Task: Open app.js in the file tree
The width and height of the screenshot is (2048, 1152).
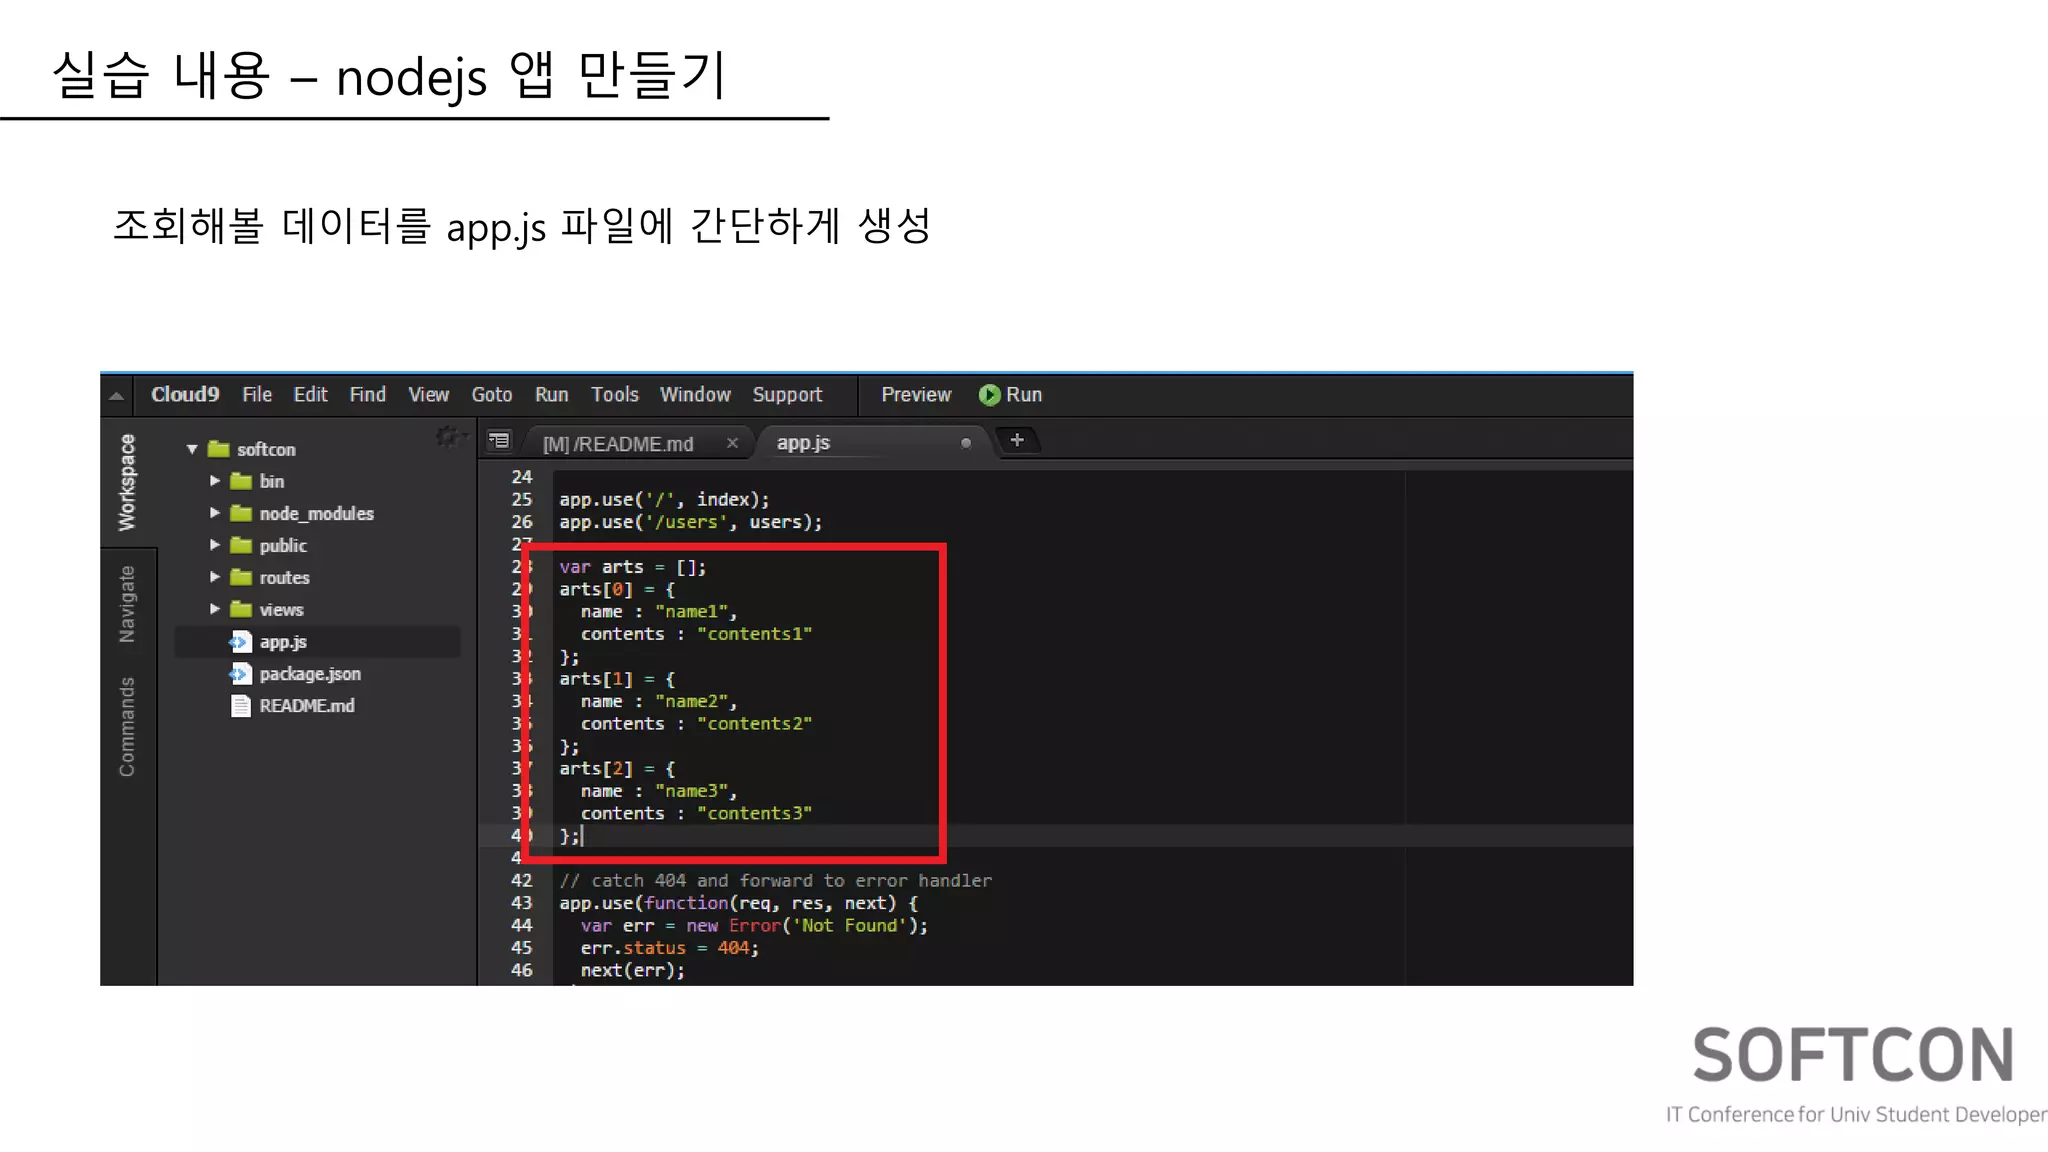Action: tap(283, 642)
